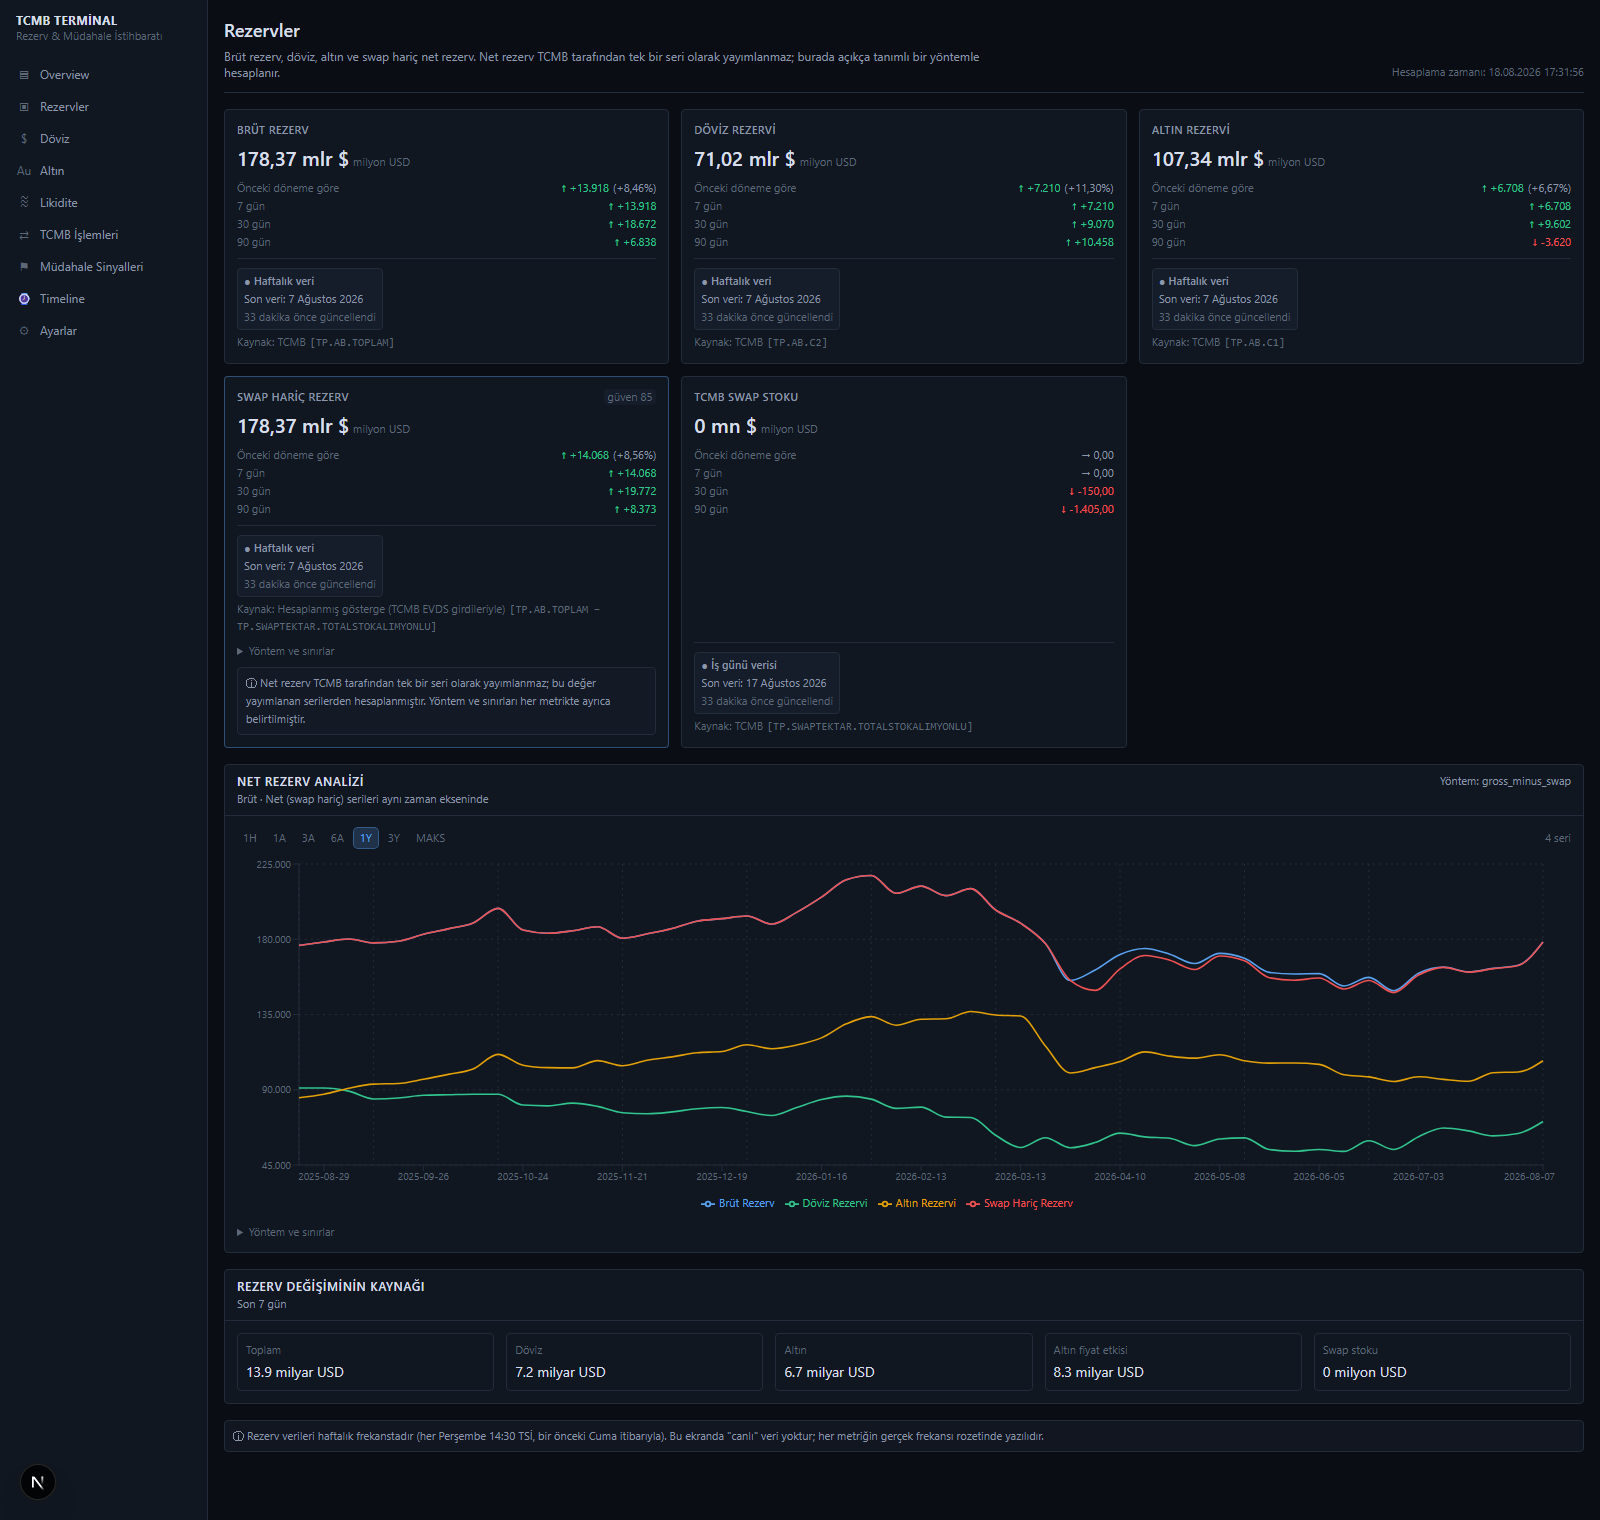The height and width of the screenshot is (1520, 1600).
Task: Switch chart range to MAKS
Action: [x=431, y=838]
